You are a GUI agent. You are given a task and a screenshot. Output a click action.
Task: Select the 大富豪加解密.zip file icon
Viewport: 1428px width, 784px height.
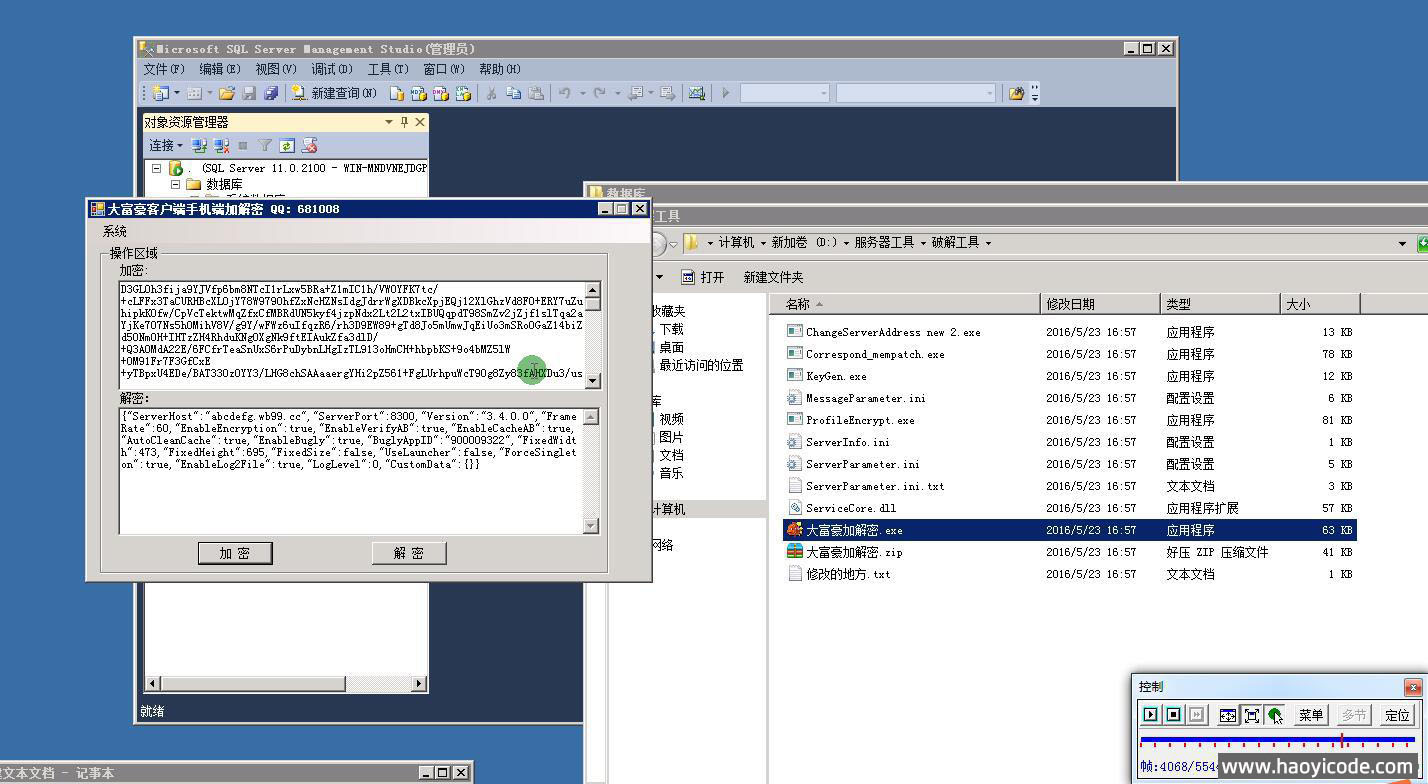coord(795,552)
